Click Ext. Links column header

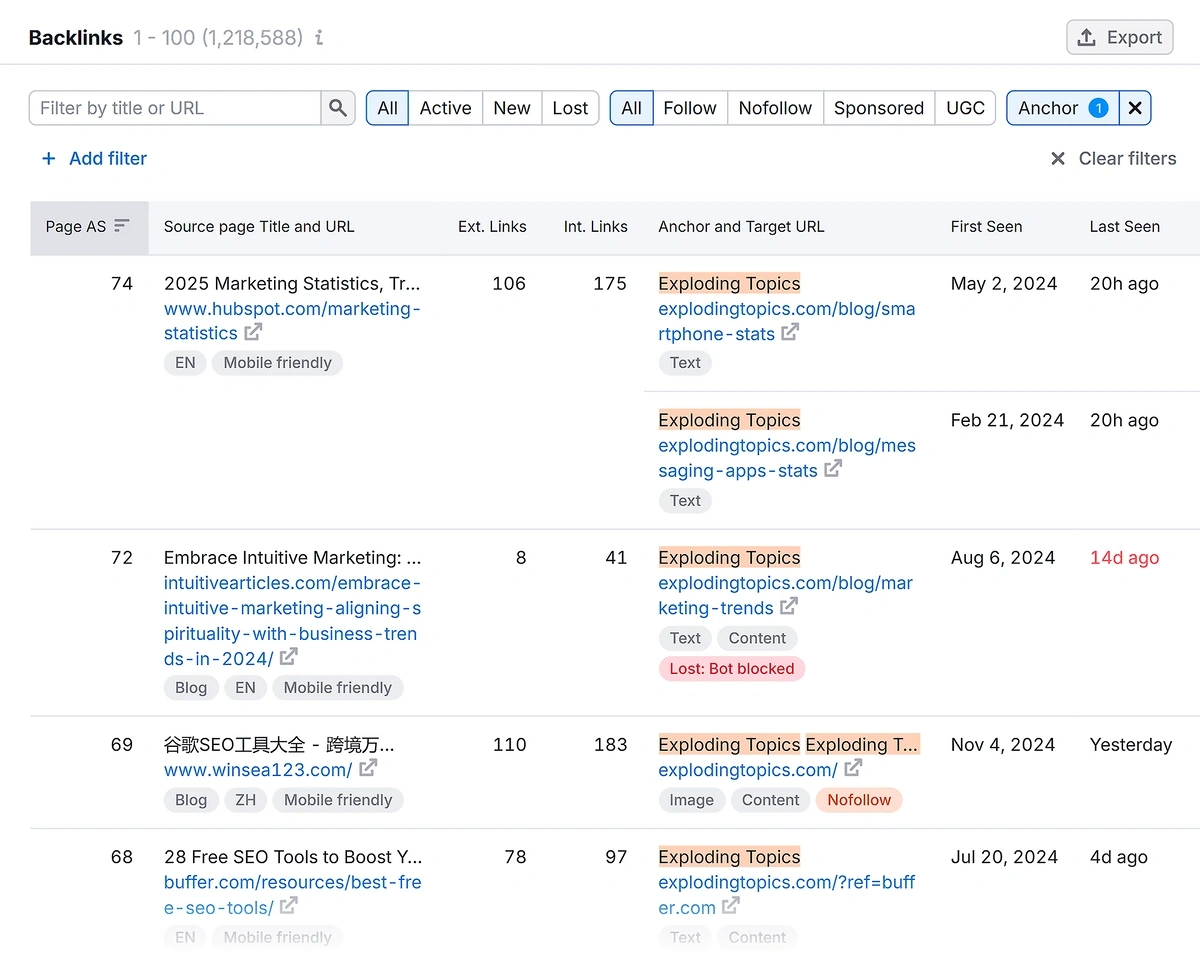492,227
